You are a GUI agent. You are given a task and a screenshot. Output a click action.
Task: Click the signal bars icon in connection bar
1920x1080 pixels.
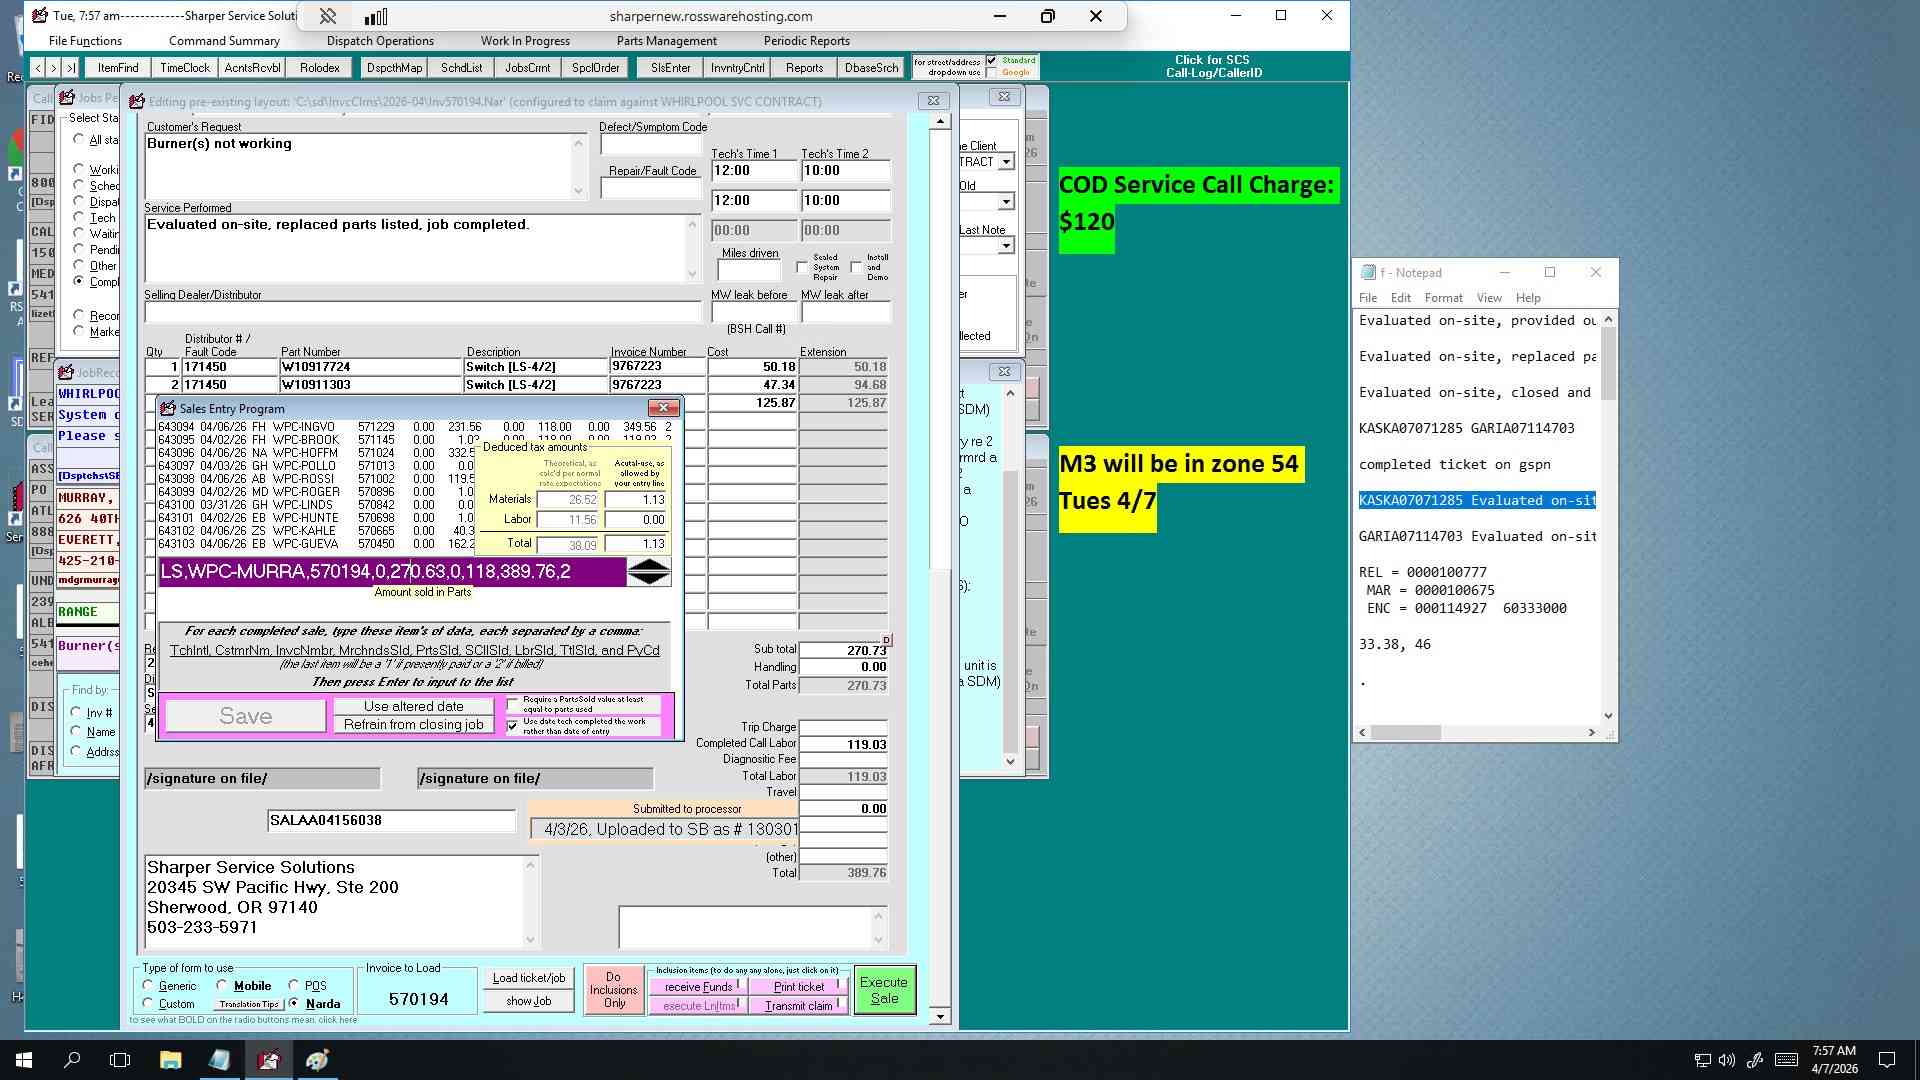(375, 16)
